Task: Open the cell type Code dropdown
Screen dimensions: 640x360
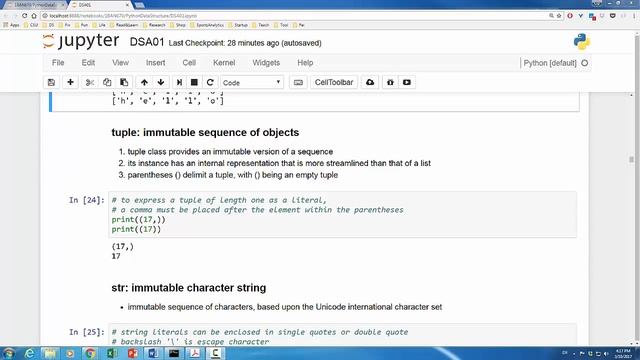Action: (x=252, y=82)
